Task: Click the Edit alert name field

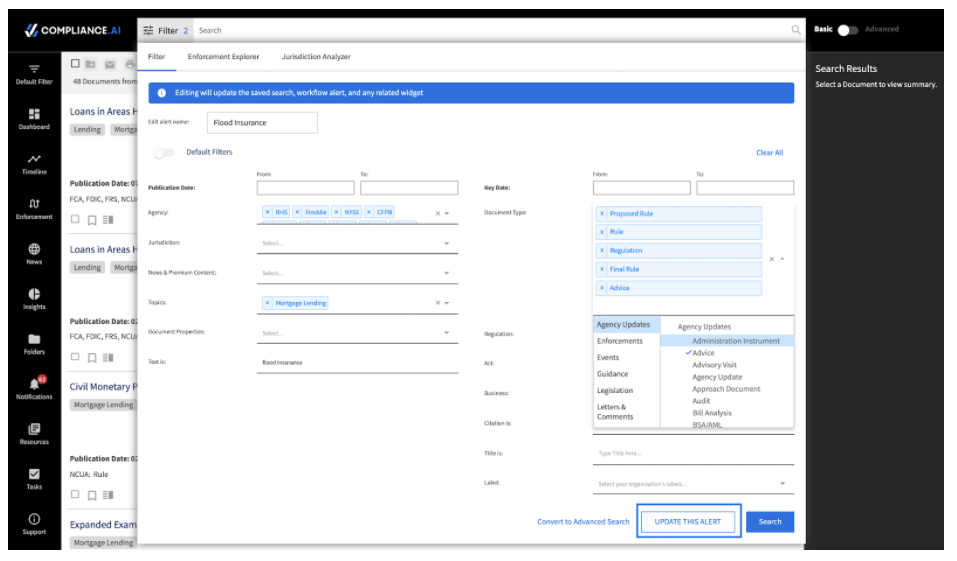Action: click(262, 122)
